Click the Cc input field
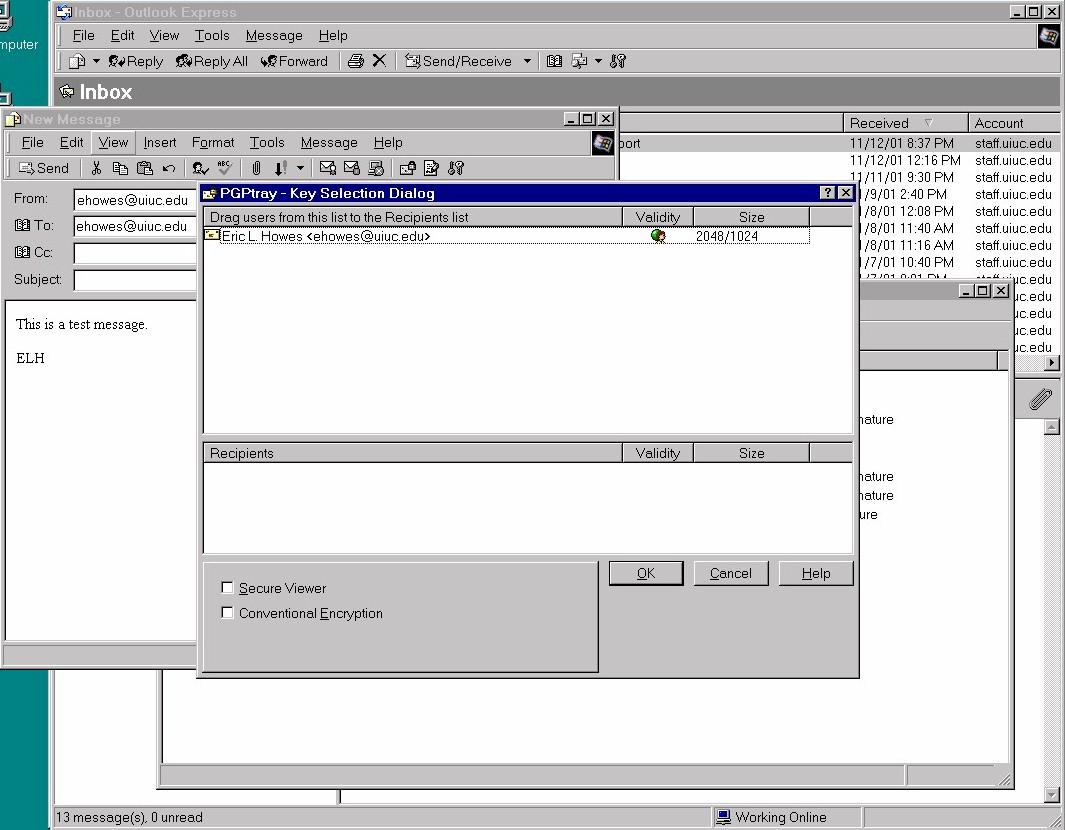The width and height of the screenshot is (1065, 830). pos(135,253)
